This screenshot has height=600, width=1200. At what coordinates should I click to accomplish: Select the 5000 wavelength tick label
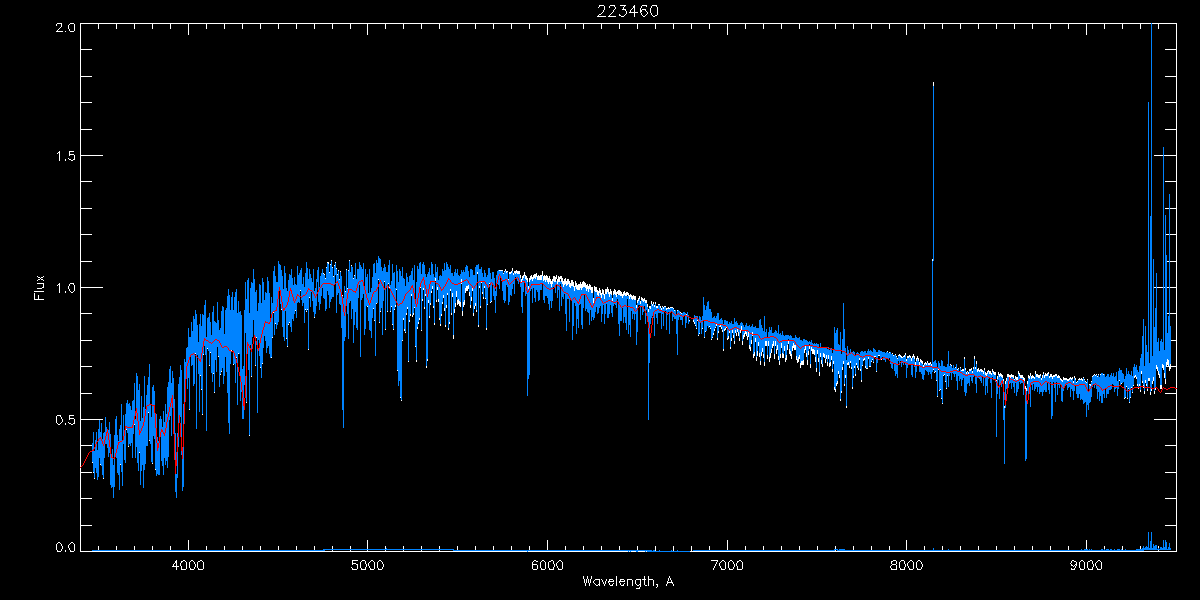click(368, 565)
